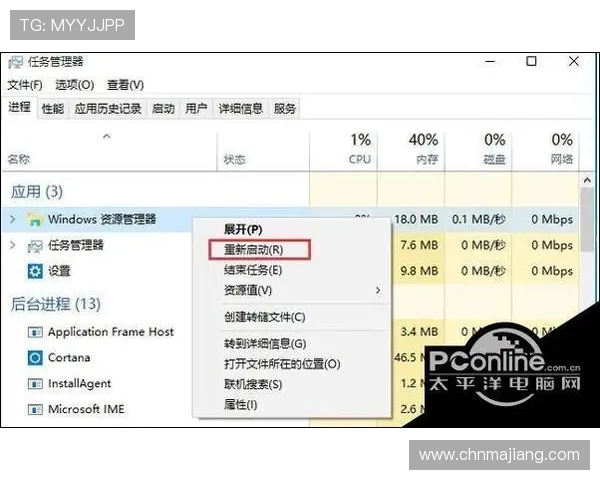Sort by the 状态 column header

235,159
